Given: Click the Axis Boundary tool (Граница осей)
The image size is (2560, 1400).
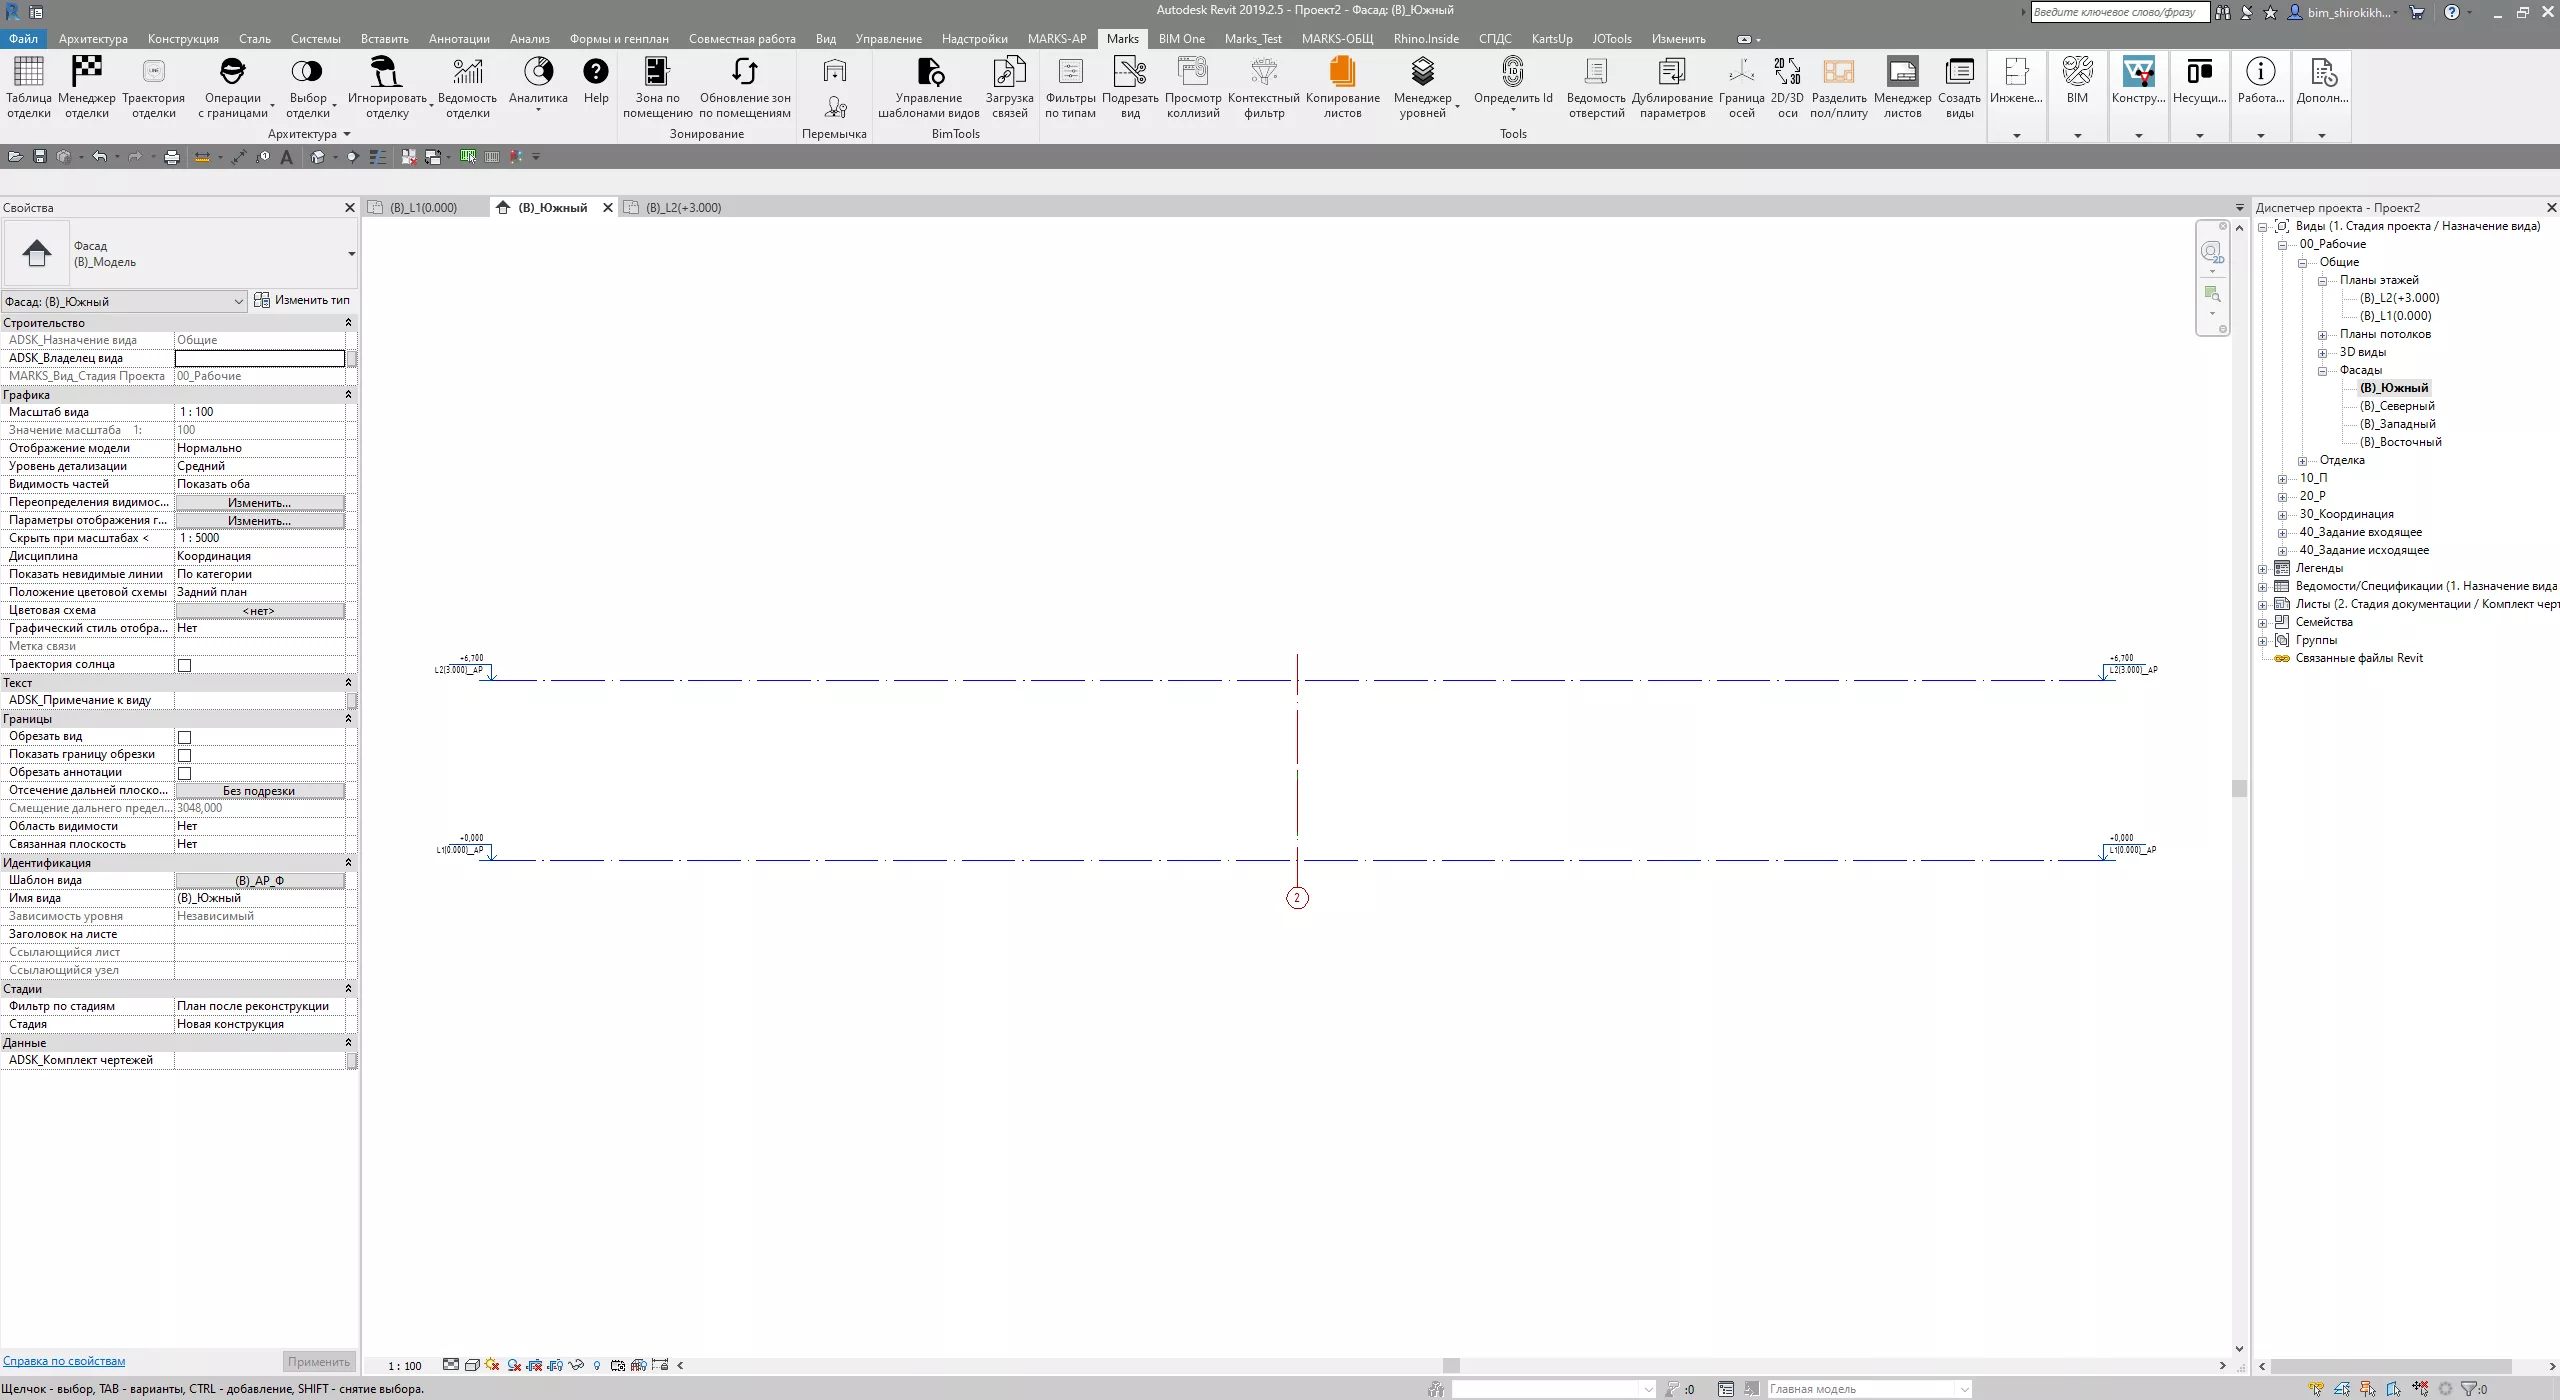Looking at the screenshot, I should pyautogui.click(x=1741, y=73).
